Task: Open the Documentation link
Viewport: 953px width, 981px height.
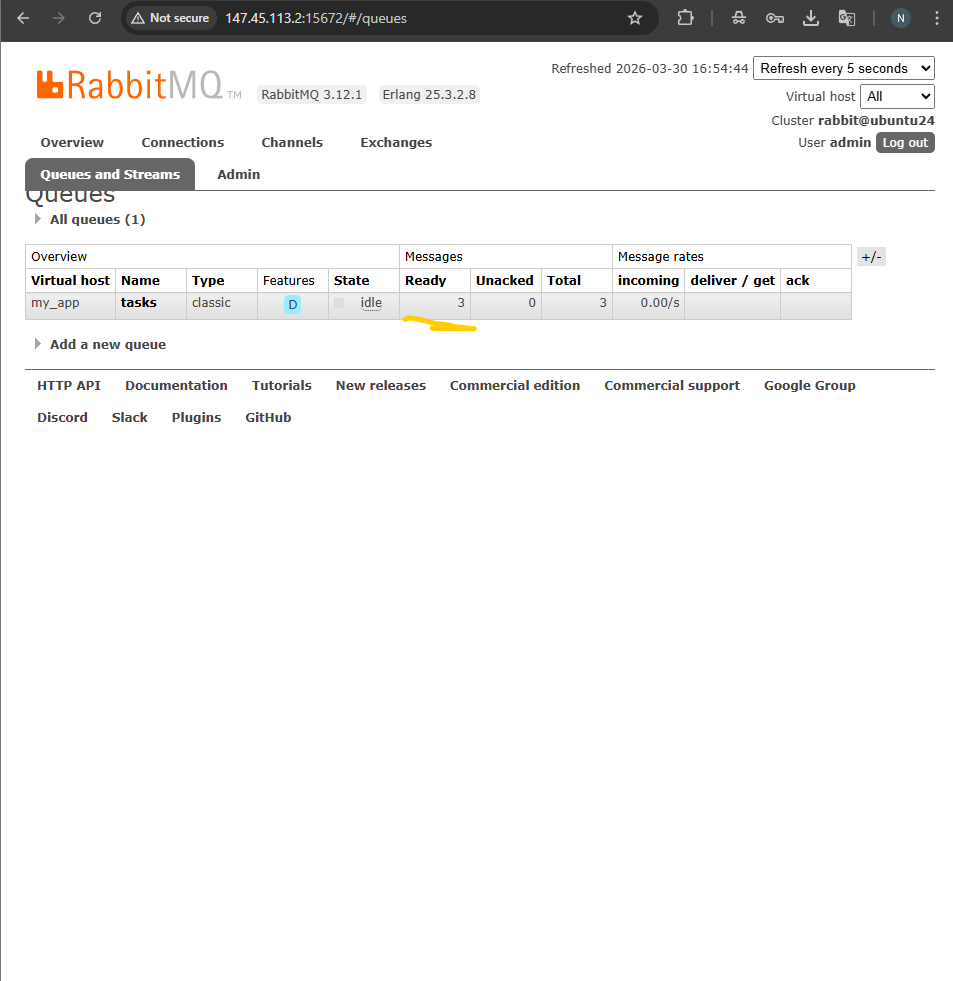Action: (176, 386)
